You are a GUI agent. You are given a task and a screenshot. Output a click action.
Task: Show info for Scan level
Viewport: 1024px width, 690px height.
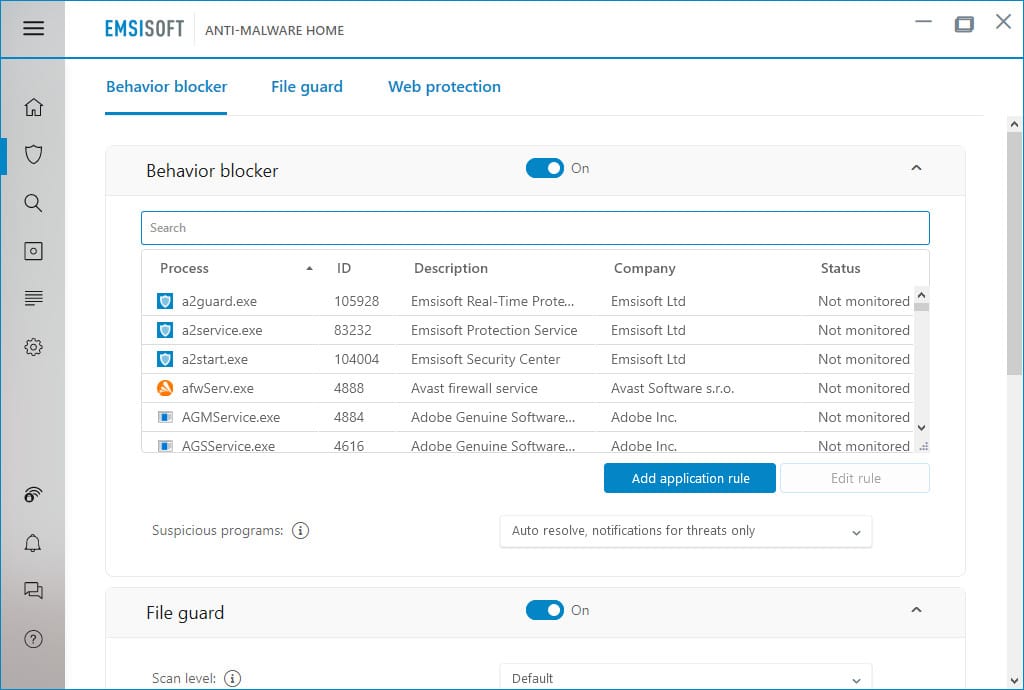(x=232, y=678)
